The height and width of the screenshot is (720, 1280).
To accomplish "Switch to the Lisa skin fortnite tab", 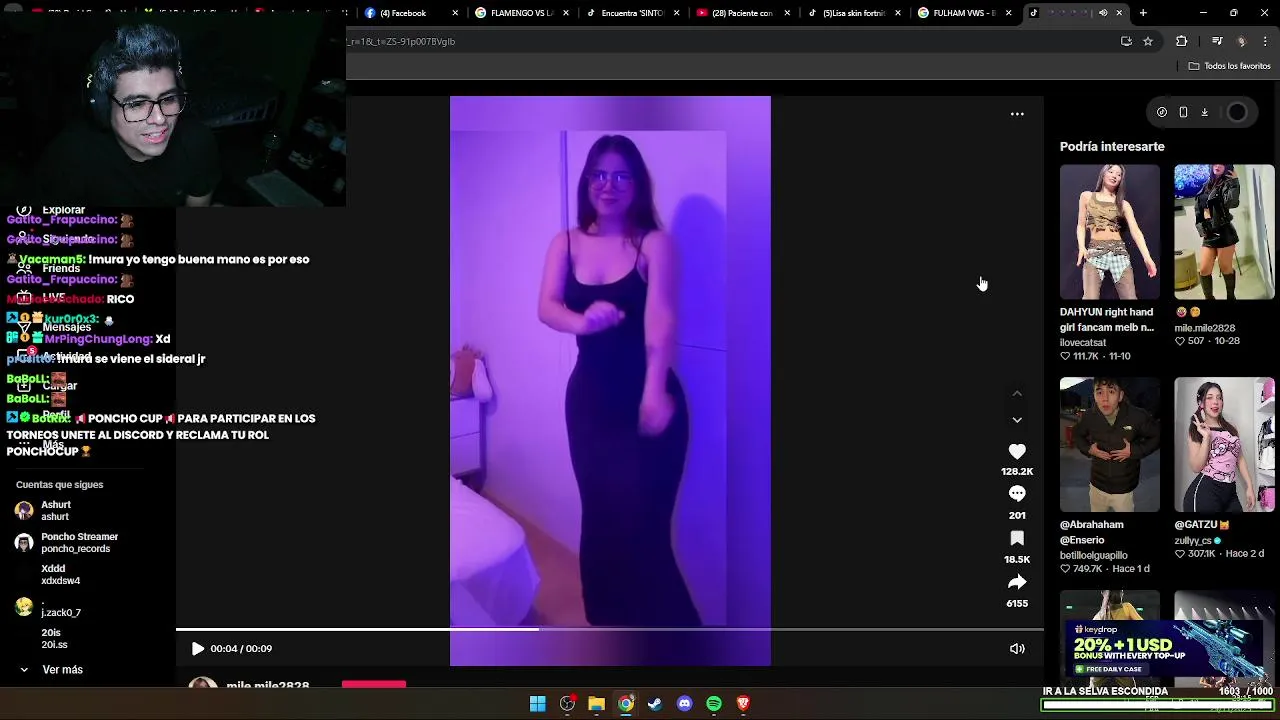I will tap(852, 13).
